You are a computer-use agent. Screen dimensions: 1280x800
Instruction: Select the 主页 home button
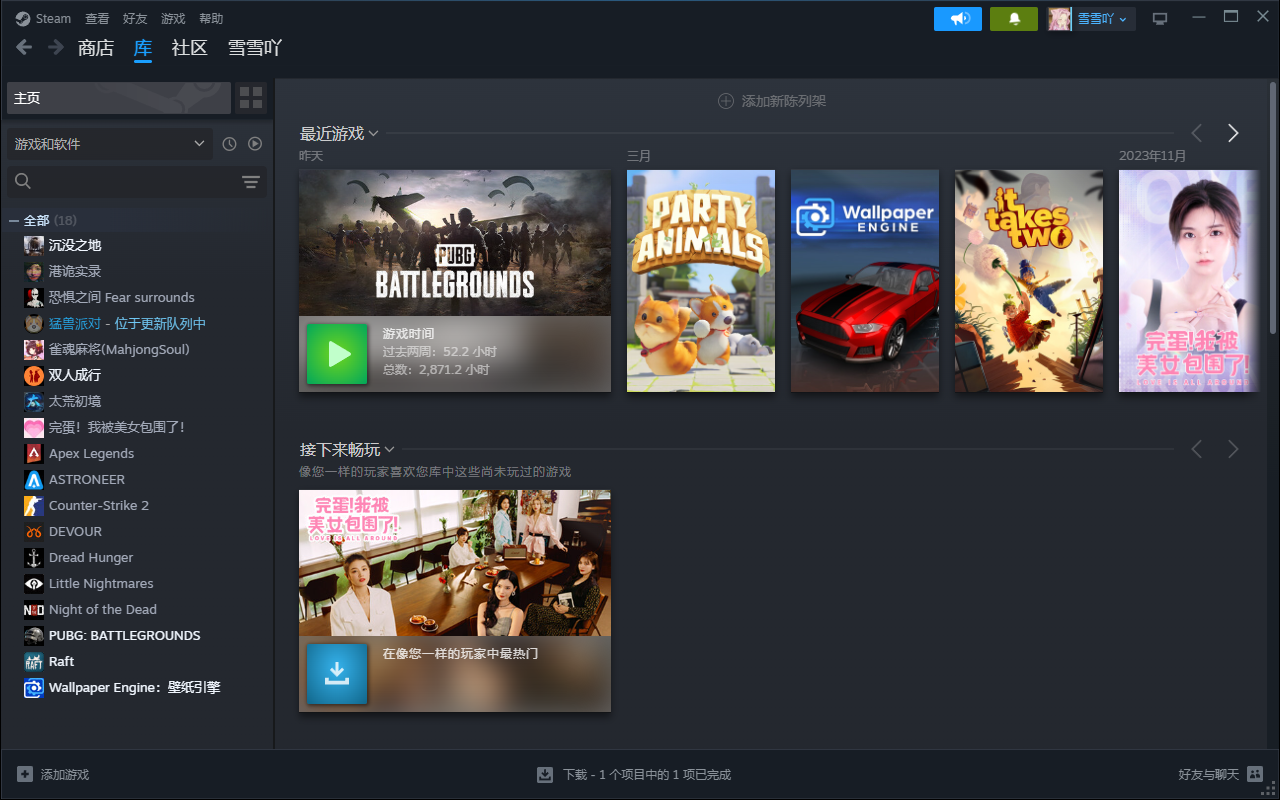119,98
